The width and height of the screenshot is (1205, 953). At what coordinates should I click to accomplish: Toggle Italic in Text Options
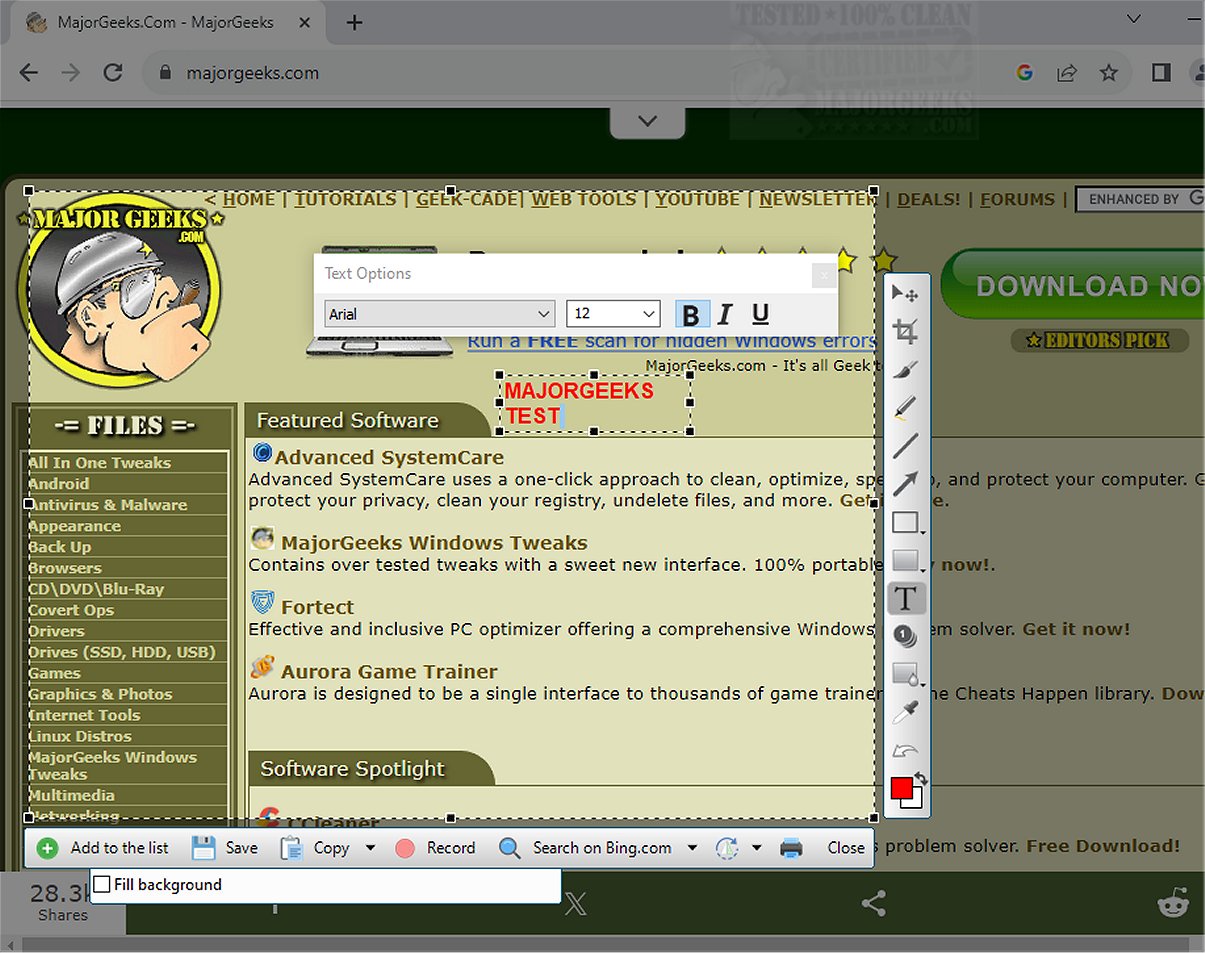[725, 314]
